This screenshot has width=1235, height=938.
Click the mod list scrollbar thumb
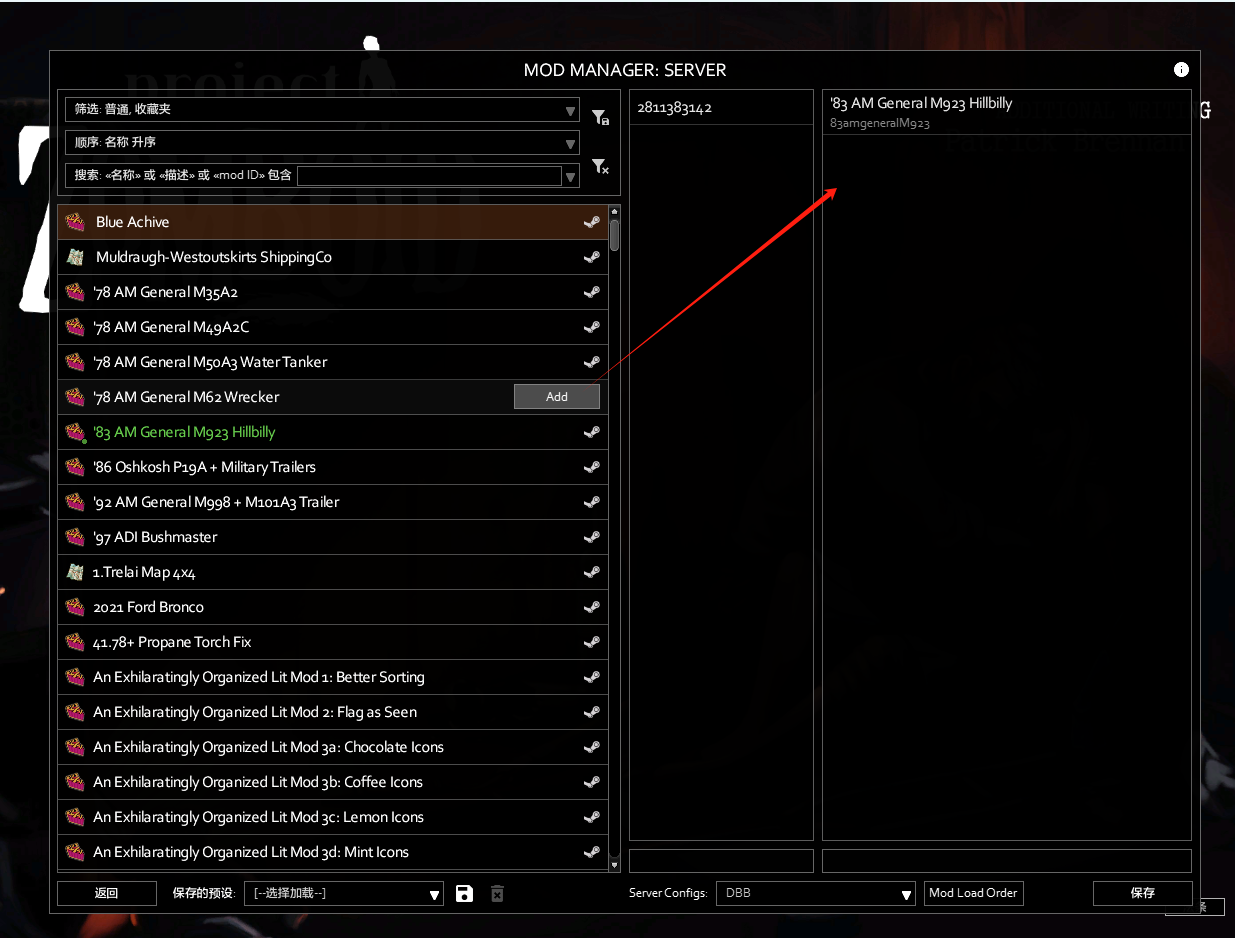click(614, 235)
